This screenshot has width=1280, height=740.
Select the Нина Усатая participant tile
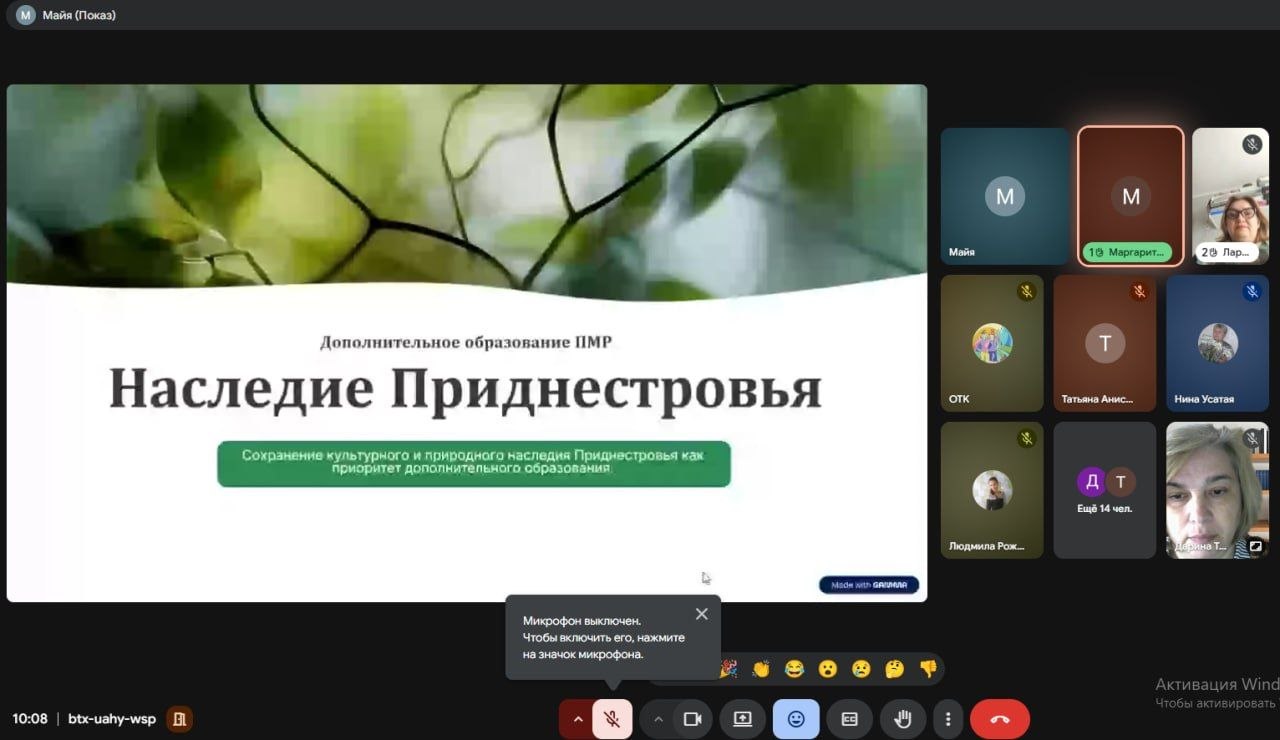pyautogui.click(x=1217, y=344)
